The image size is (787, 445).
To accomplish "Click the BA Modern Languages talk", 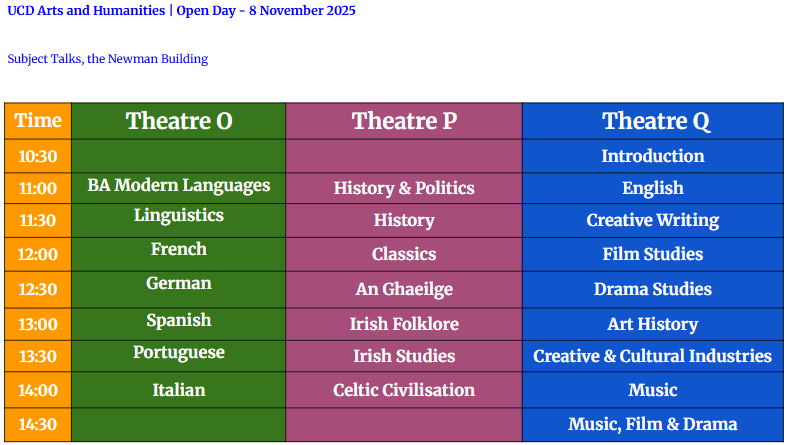I will 178,185.
